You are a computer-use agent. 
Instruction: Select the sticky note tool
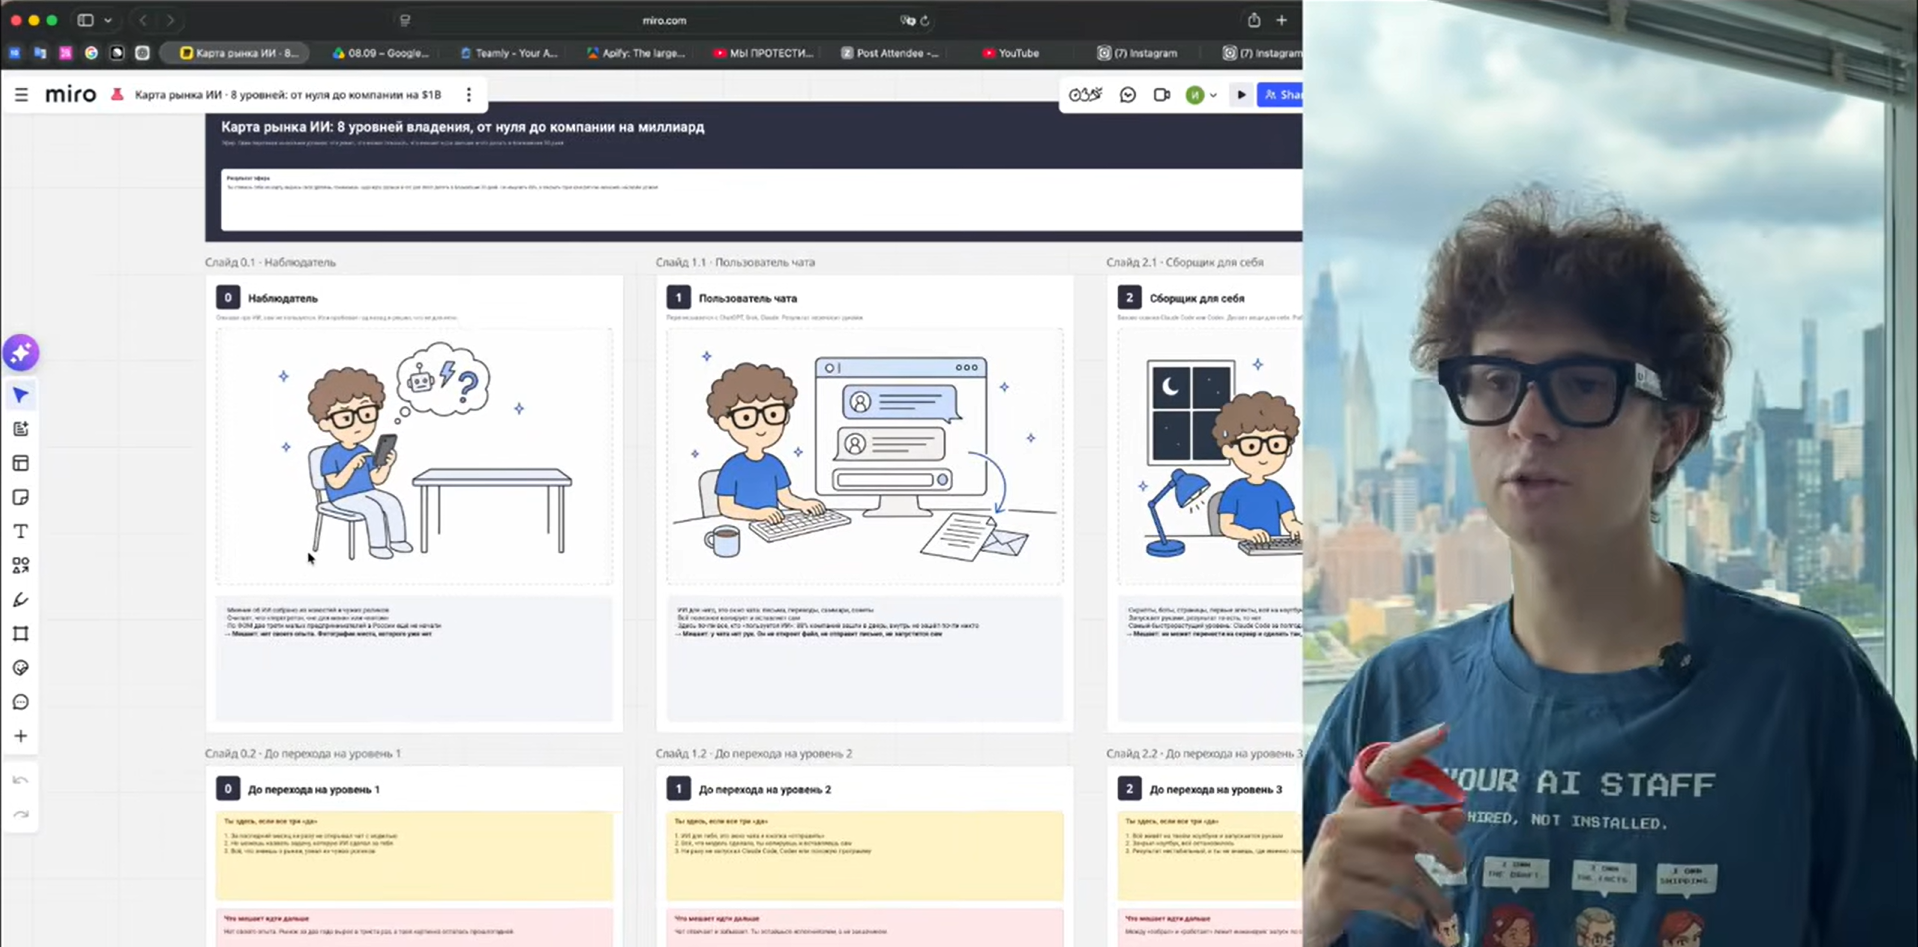coord(20,497)
